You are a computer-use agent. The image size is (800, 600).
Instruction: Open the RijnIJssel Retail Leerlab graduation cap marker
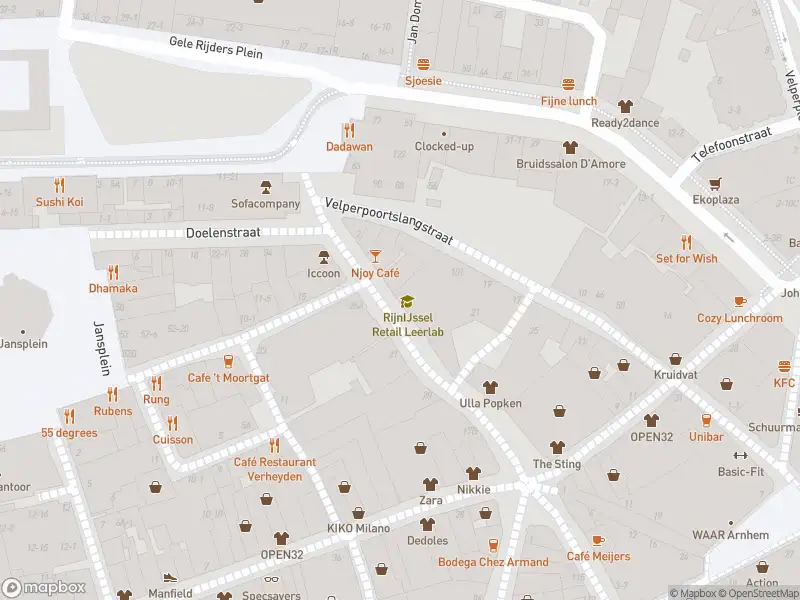[407, 302]
